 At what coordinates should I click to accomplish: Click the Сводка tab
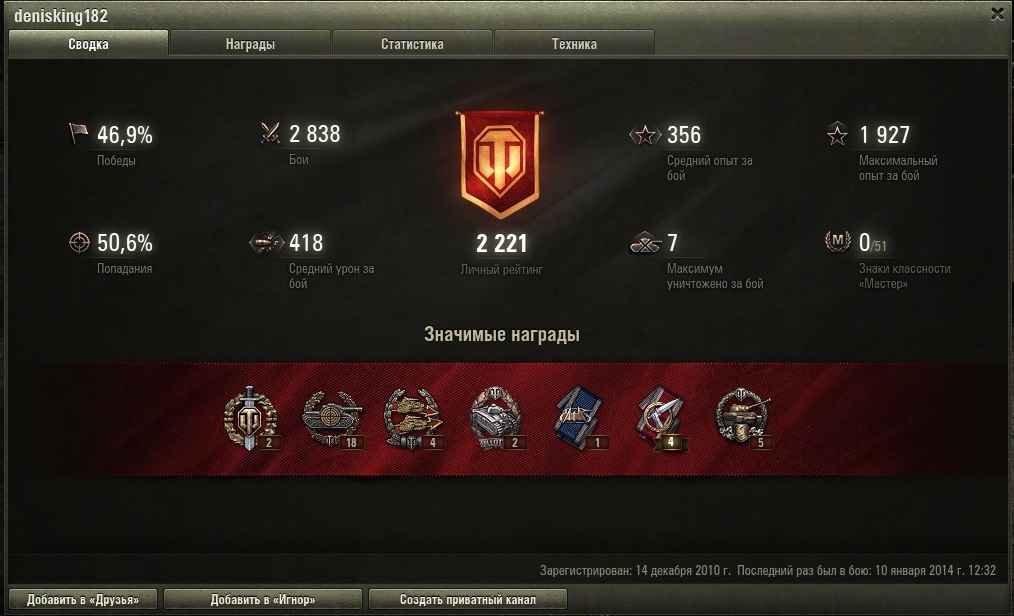click(x=88, y=43)
